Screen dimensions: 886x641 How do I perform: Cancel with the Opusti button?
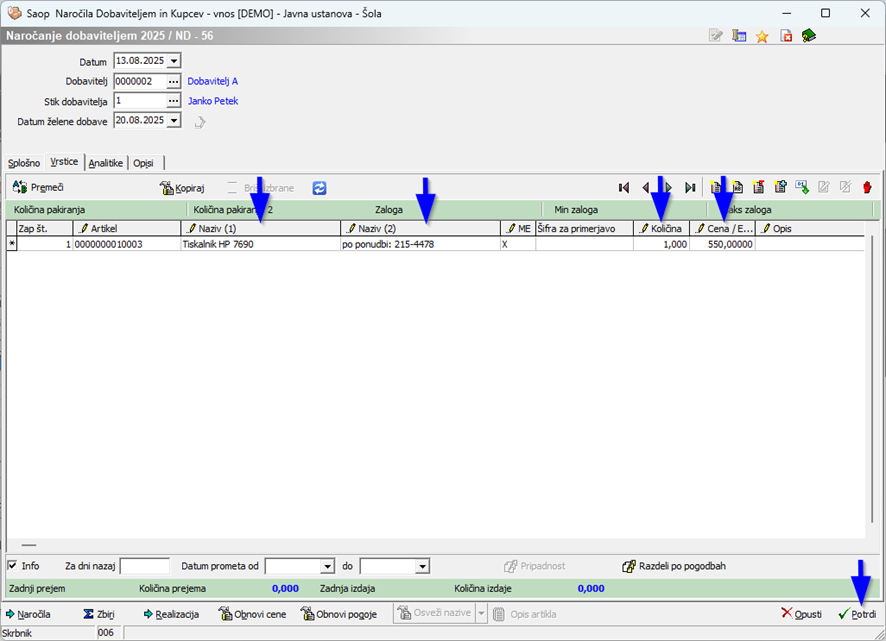coord(801,614)
